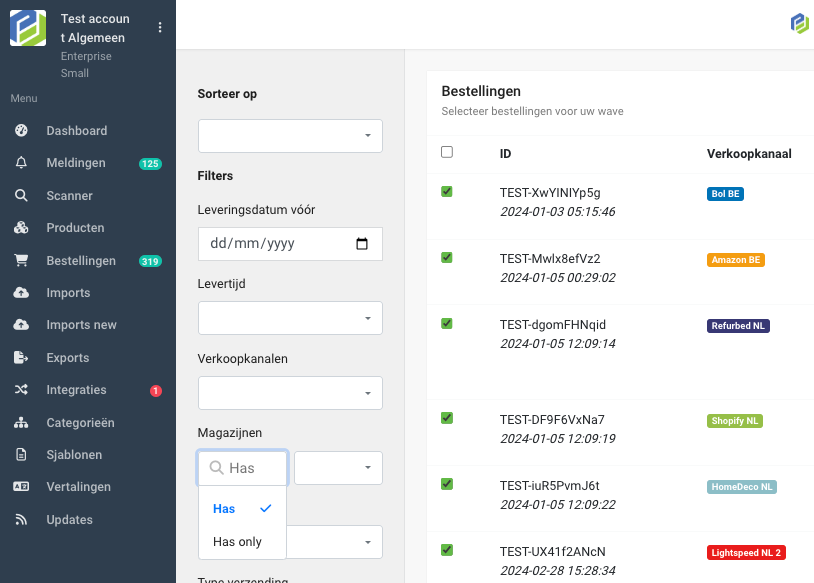This screenshot has width=814, height=583.
Task: Click the Scanner magnifier icon
Action: point(21,196)
